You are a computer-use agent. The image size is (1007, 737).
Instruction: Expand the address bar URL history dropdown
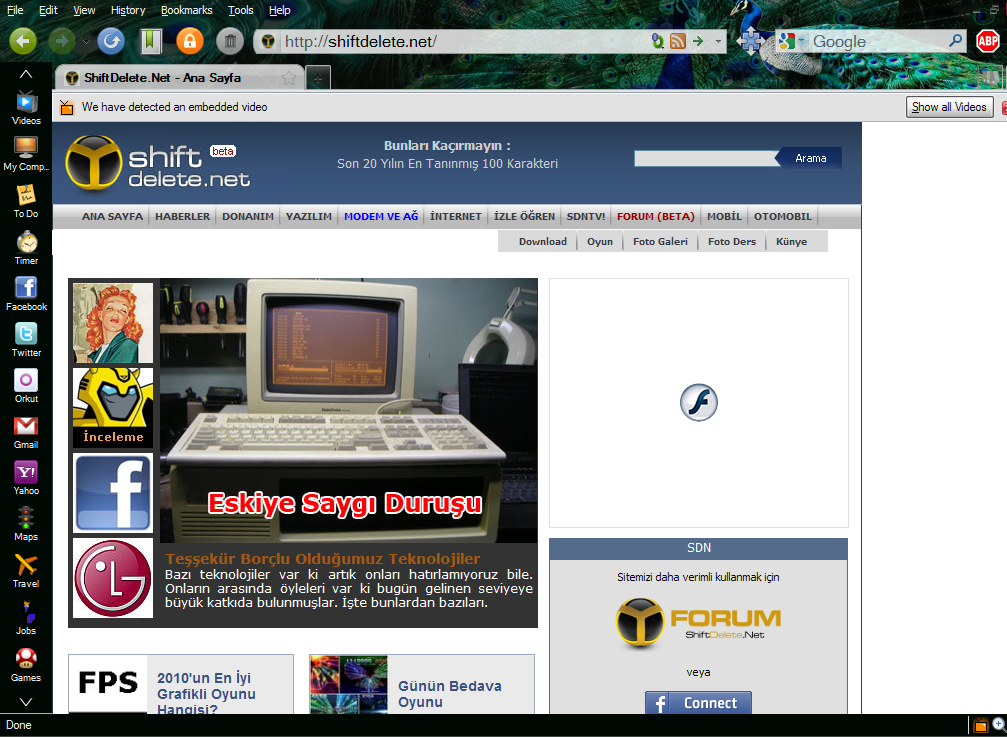[718, 42]
